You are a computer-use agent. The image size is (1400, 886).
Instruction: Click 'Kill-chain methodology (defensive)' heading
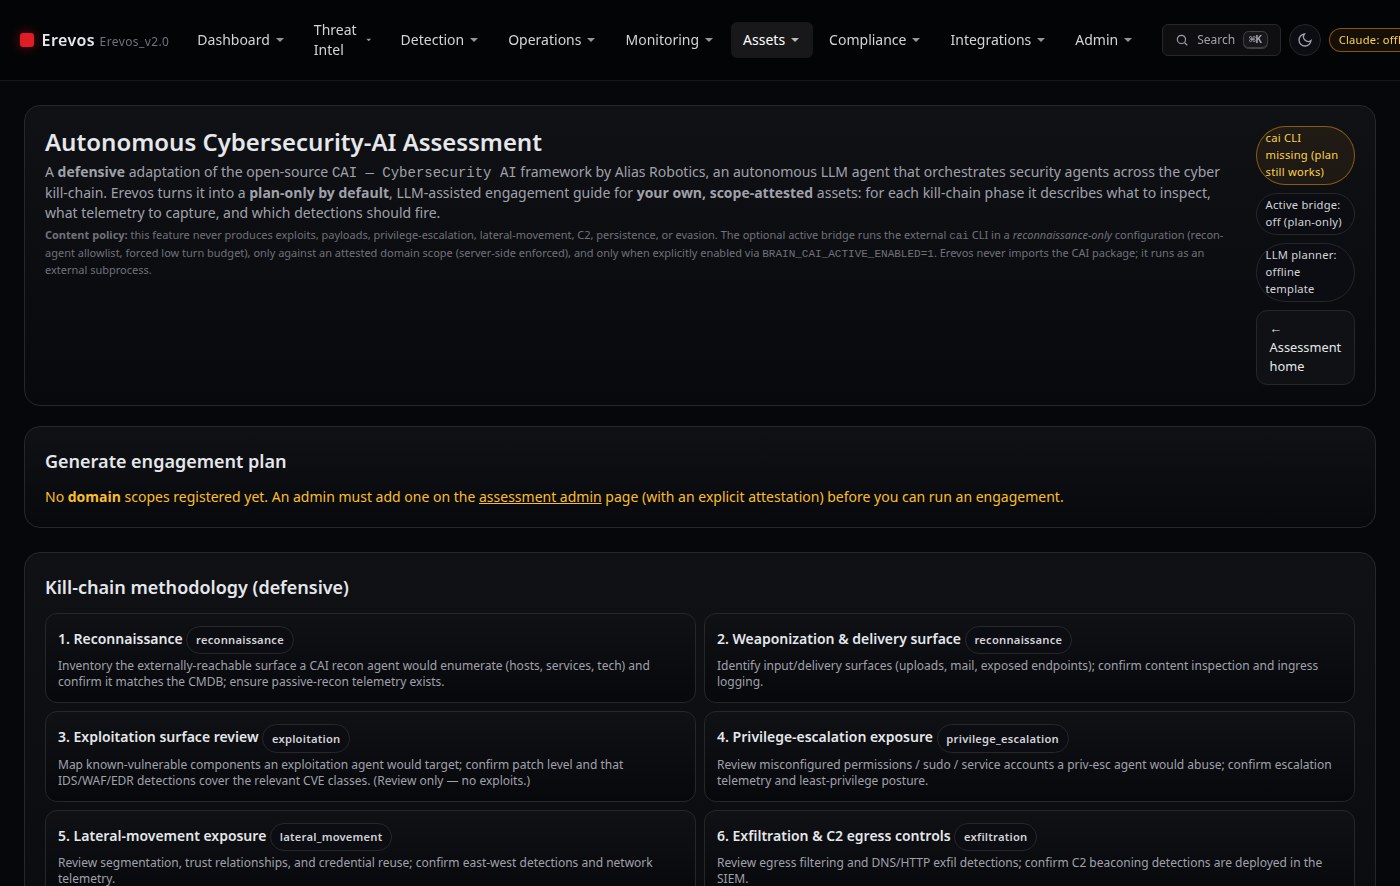tap(197, 588)
